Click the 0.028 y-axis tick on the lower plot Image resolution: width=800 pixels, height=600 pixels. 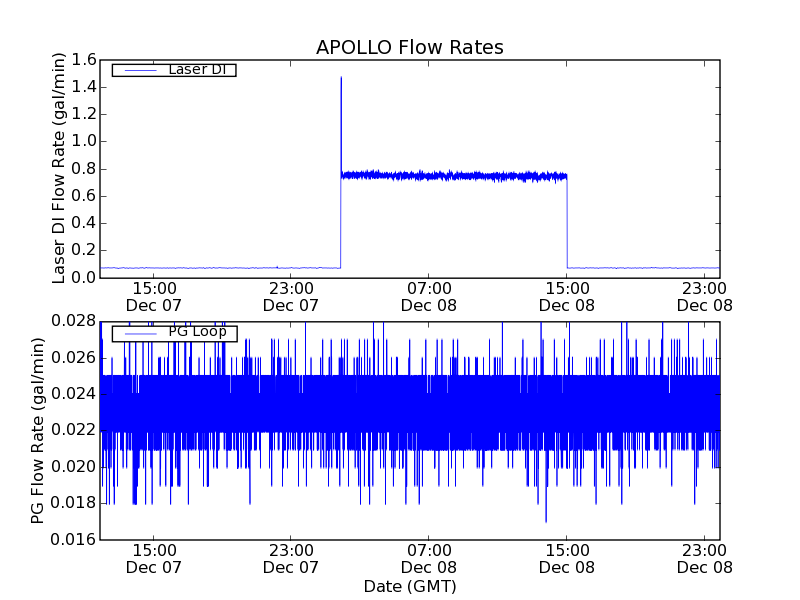coord(76,322)
